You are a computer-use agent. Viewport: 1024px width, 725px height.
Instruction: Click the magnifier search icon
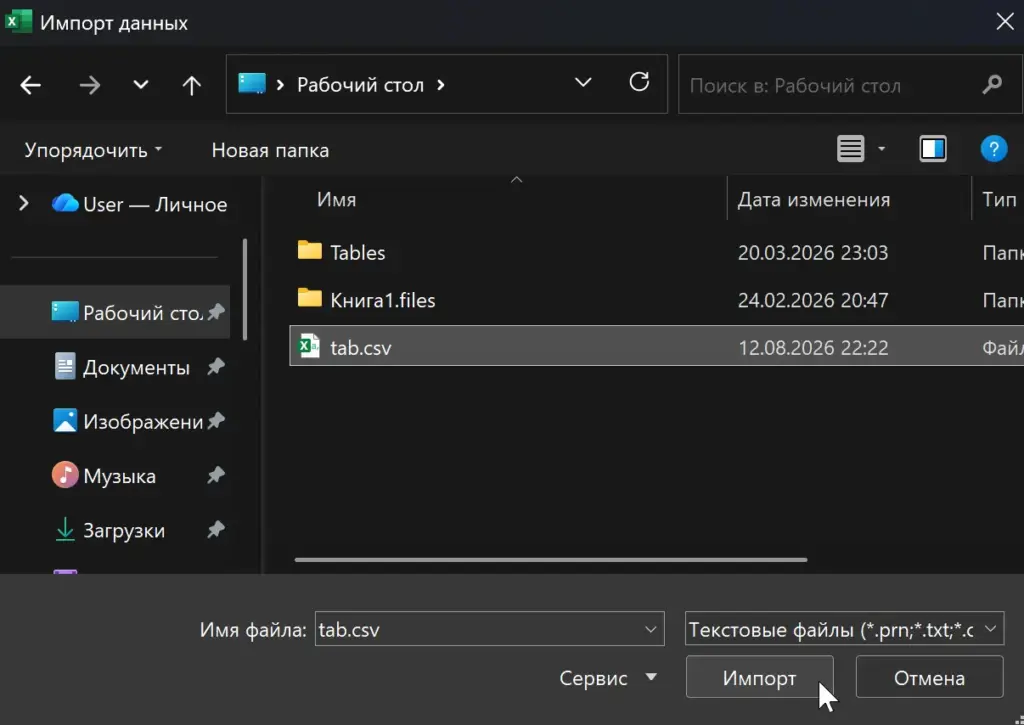click(992, 85)
